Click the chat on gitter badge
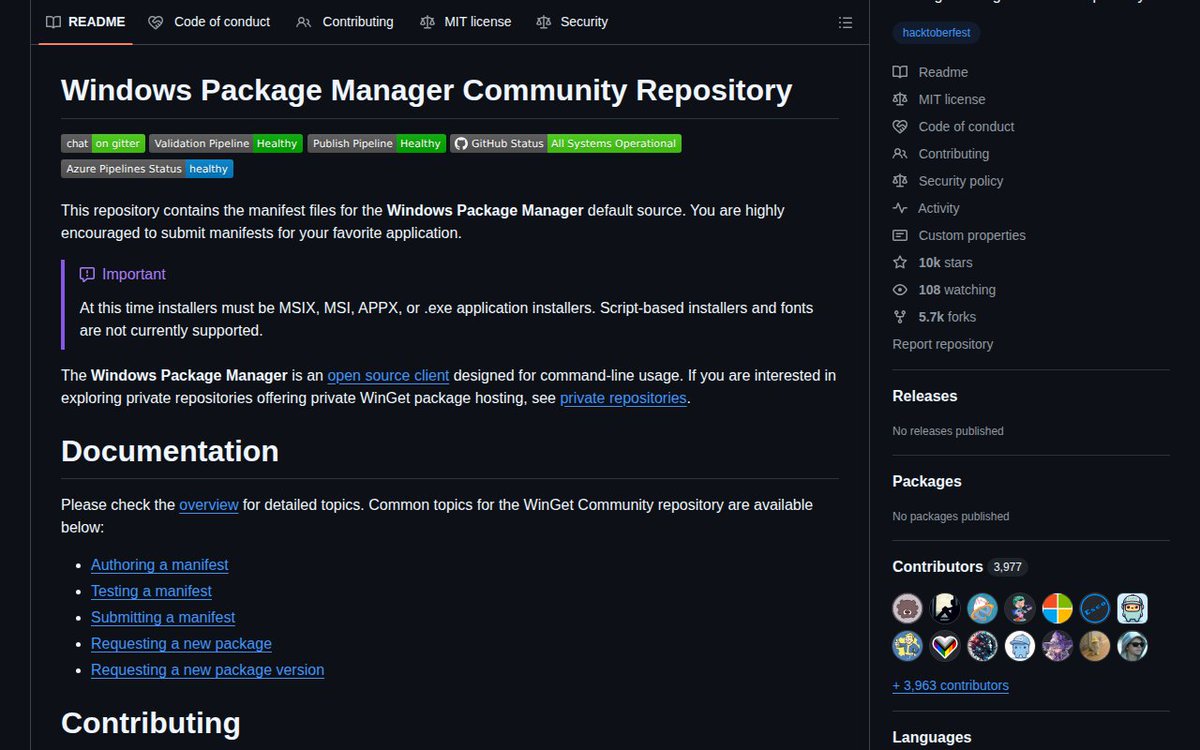 [102, 143]
